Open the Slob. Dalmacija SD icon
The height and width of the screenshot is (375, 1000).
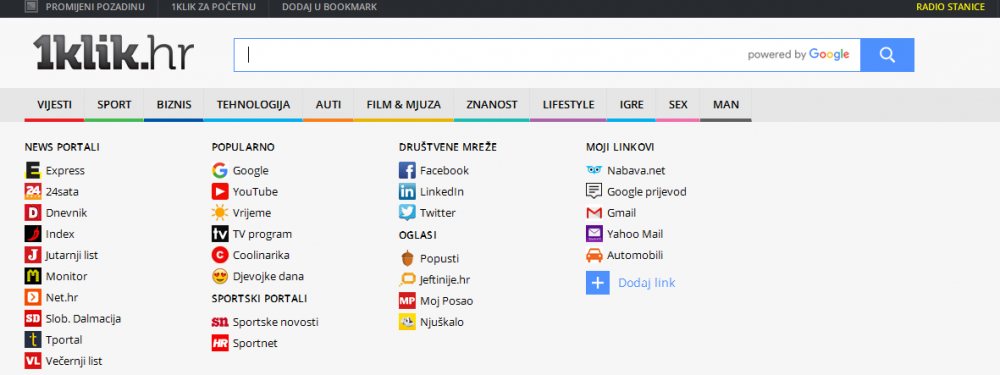33,318
